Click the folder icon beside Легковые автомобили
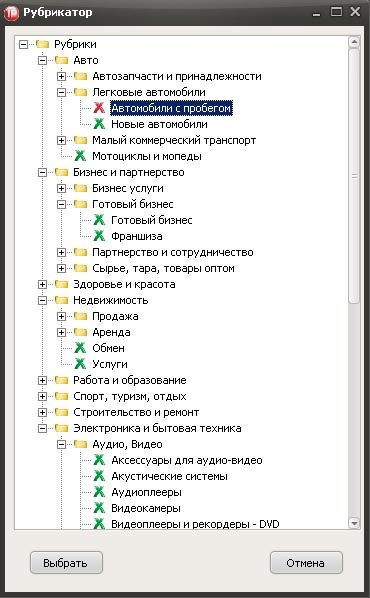Viewport: 370px width, 598px height. pos(80,92)
